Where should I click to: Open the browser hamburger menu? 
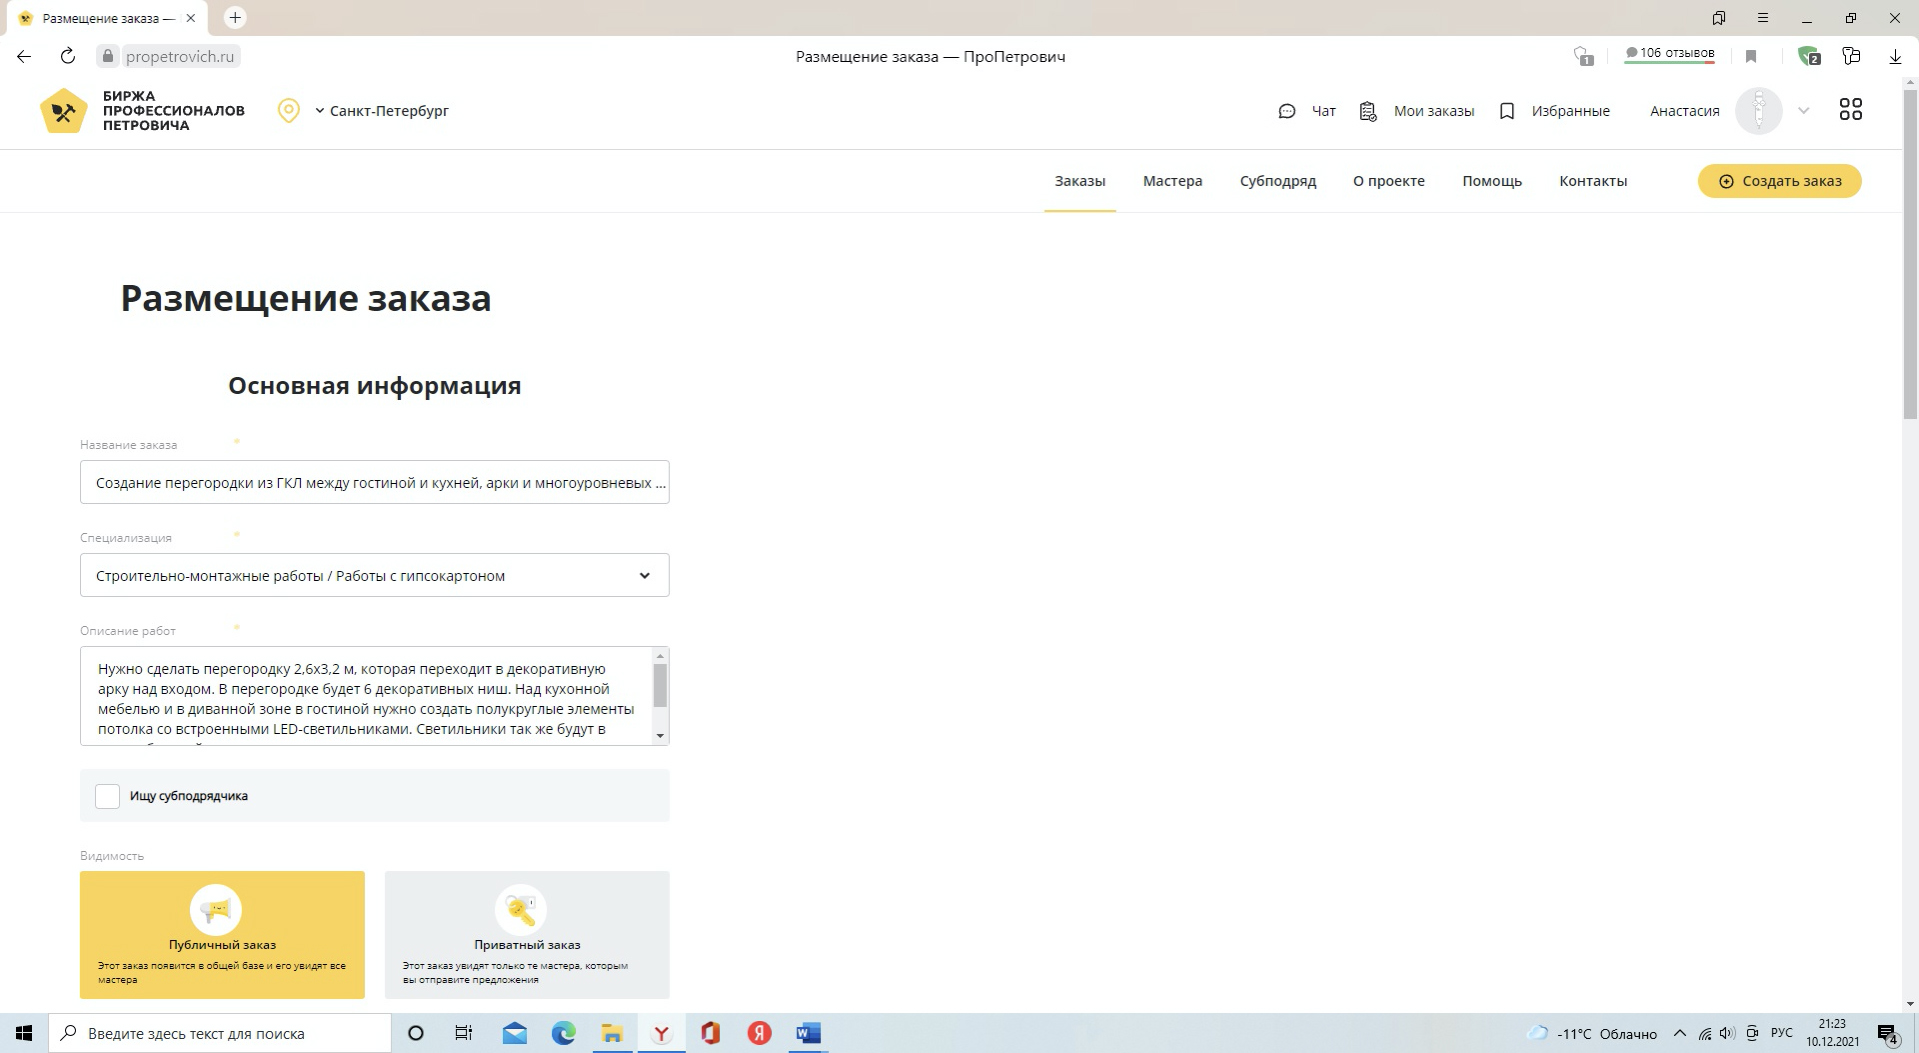(1763, 18)
